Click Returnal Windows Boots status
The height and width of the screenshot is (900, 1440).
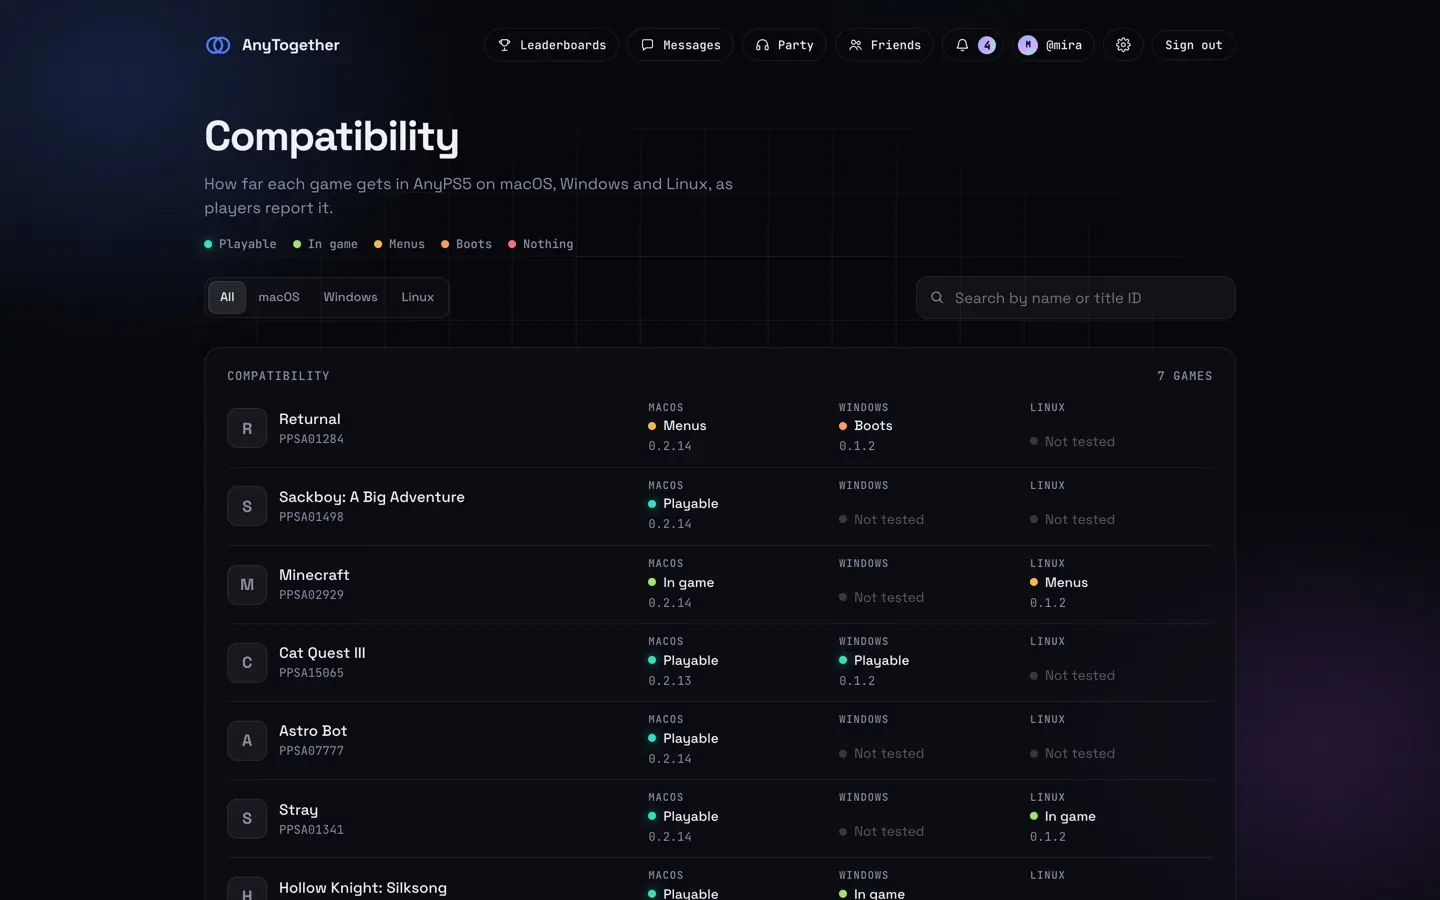coord(866,426)
